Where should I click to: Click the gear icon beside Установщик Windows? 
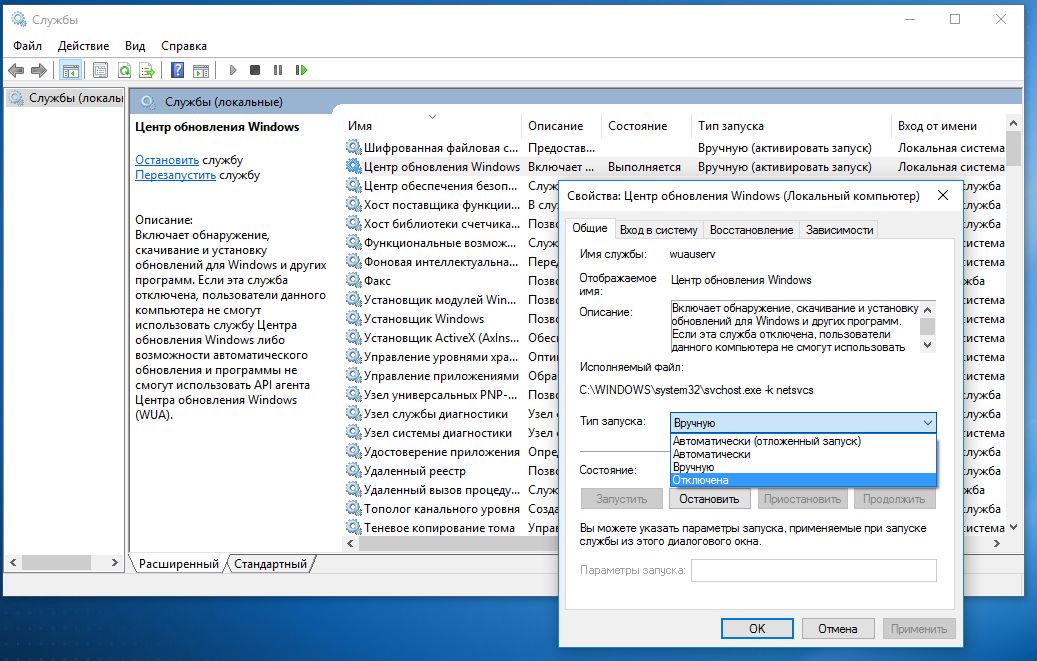tap(354, 318)
